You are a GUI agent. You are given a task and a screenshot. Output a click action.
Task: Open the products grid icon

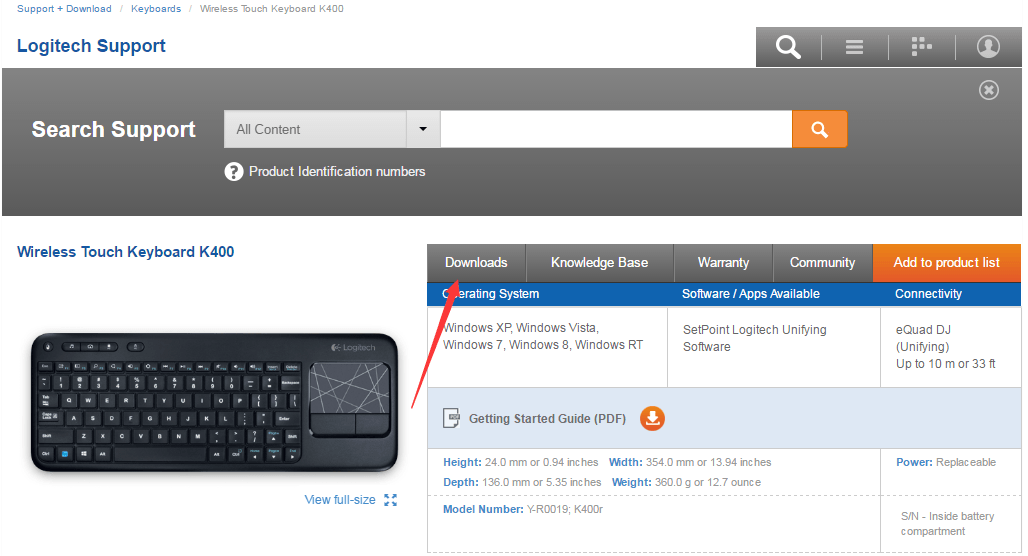pyautogui.click(x=921, y=47)
